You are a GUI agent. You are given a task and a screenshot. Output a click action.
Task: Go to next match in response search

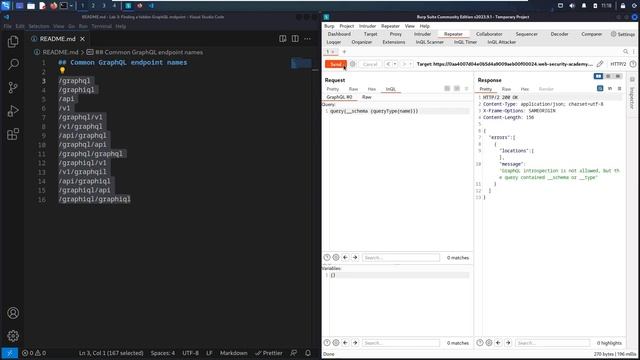[x=508, y=343]
